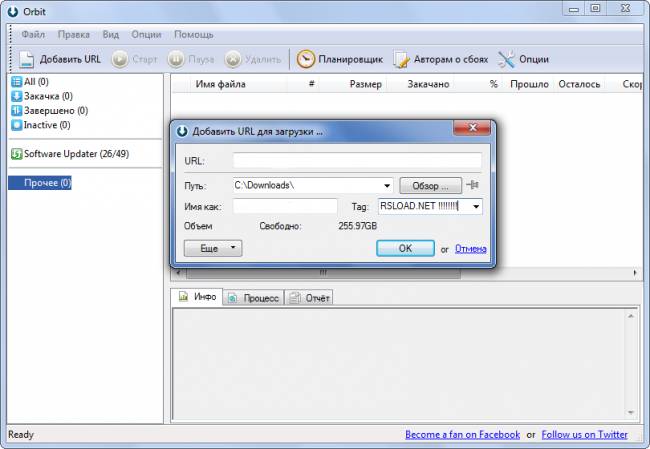Click the Tag text field

coord(424,206)
